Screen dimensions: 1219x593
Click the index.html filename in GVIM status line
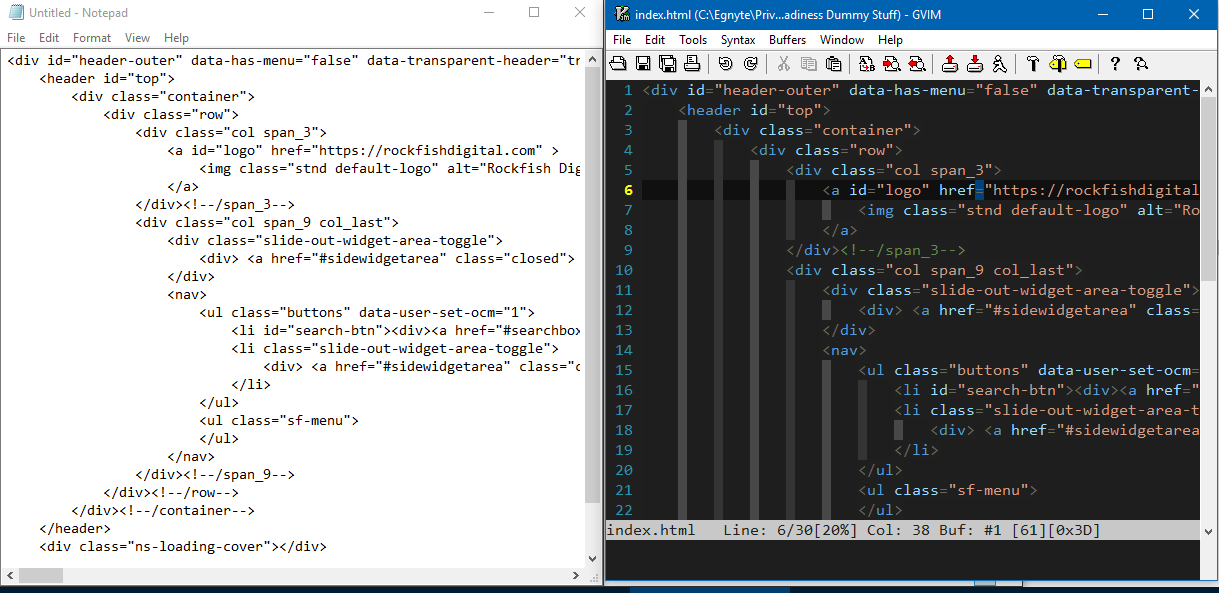pyautogui.click(x=651, y=530)
